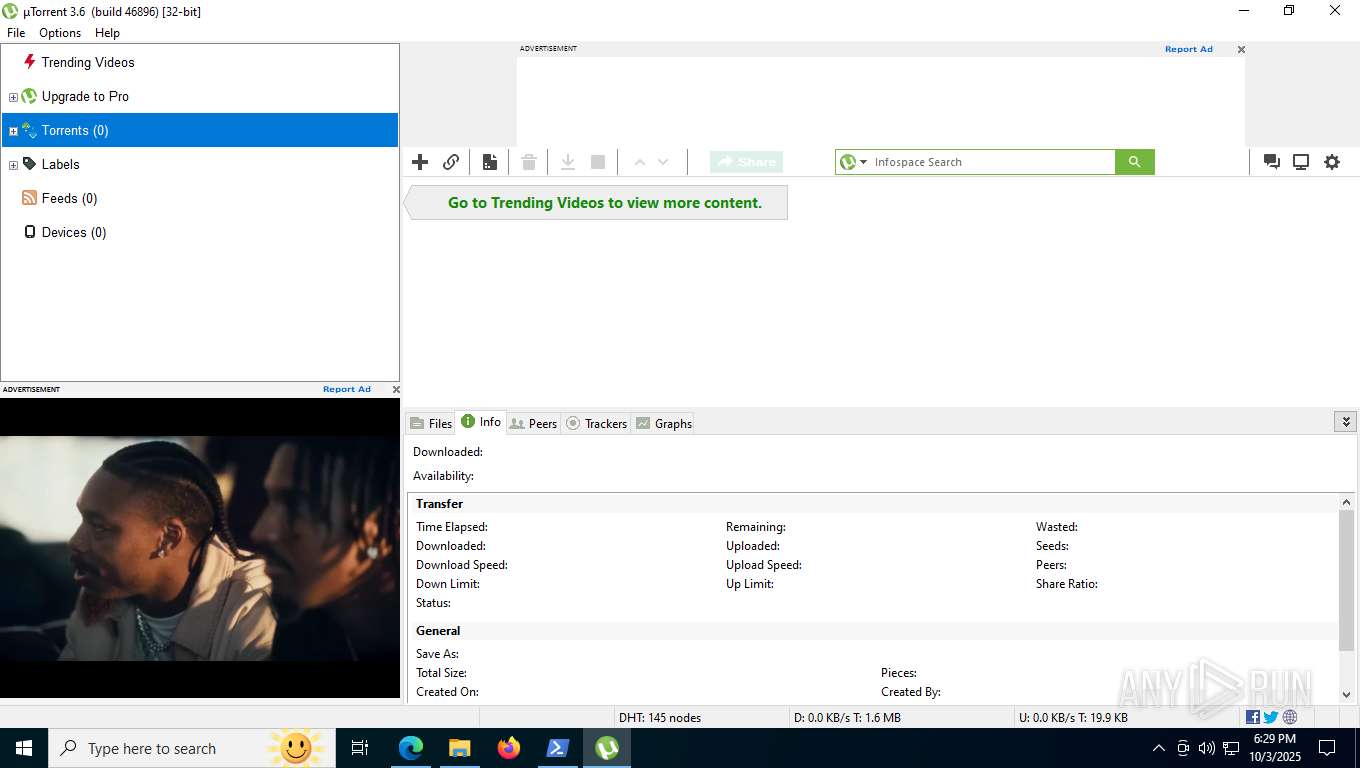This screenshot has width=1360, height=768.
Task: Click the Add Torrent plus icon
Action: (420, 162)
